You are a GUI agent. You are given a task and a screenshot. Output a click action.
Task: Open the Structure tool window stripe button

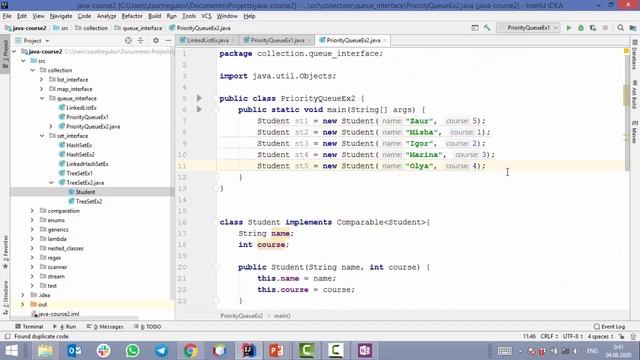pos(5,297)
